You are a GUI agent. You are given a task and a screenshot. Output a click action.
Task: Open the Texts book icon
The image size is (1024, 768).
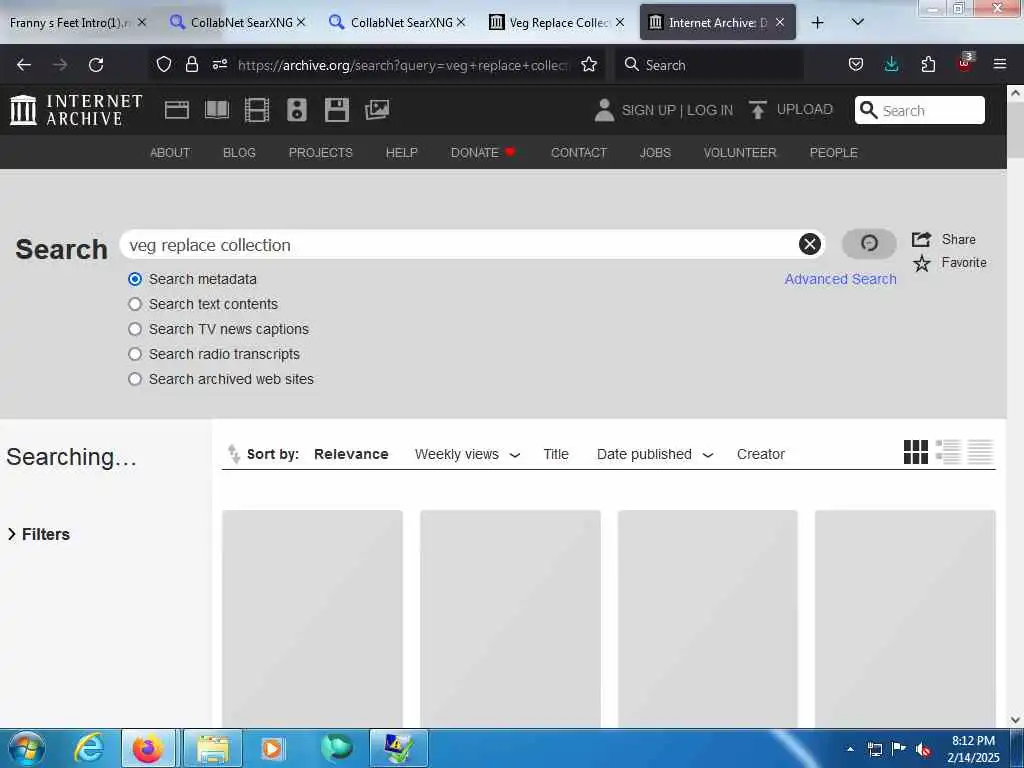pyautogui.click(x=217, y=110)
